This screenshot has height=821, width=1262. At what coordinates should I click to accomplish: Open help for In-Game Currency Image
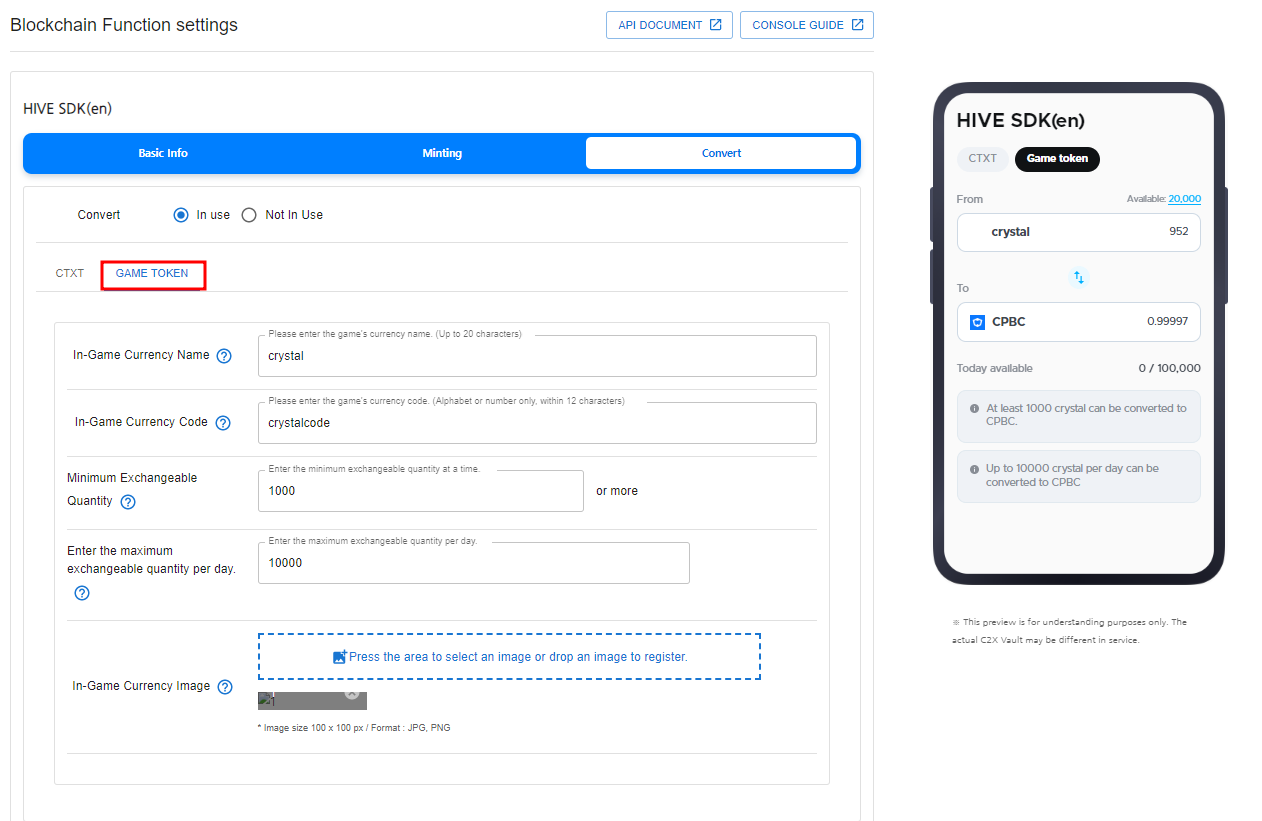click(225, 687)
